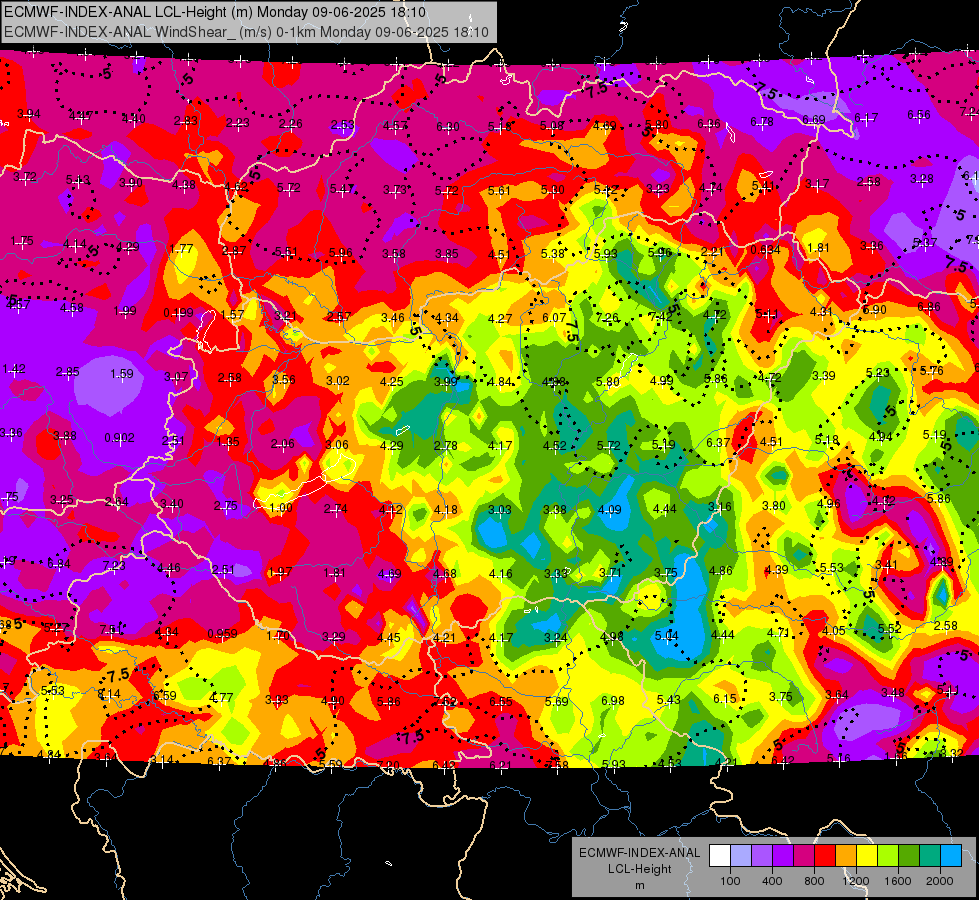Click the wind shear value 2.06
Image resolution: width=979 pixels, height=900 pixels.
[283, 443]
